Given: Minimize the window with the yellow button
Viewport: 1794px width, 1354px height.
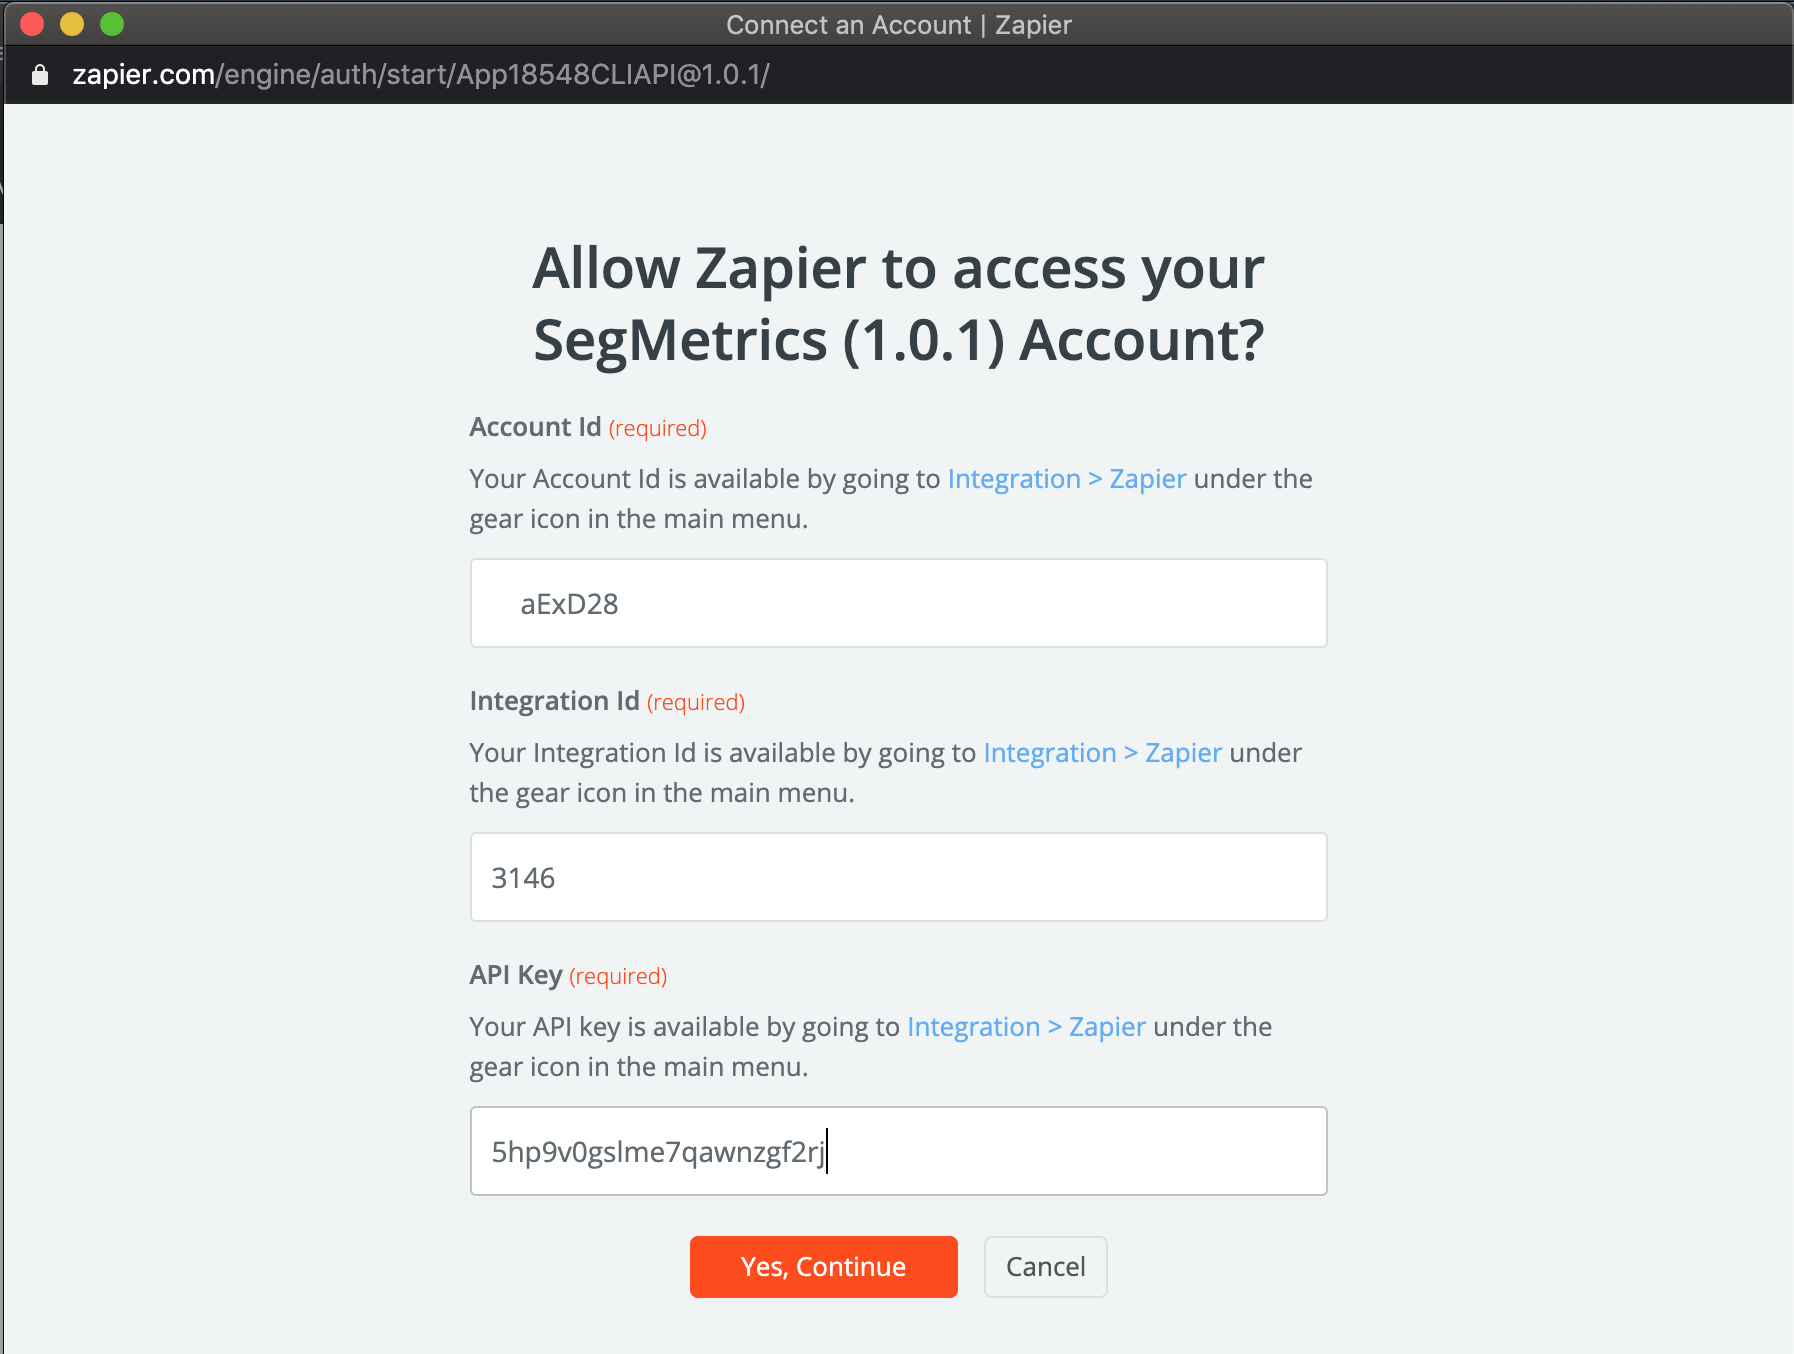Looking at the screenshot, I should tap(72, 24).
